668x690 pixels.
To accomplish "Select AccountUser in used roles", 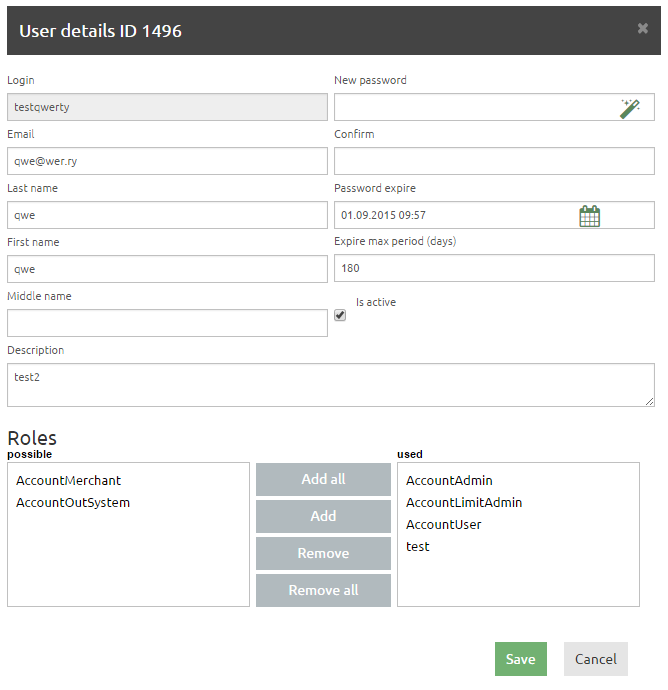I will click(443, 525).
